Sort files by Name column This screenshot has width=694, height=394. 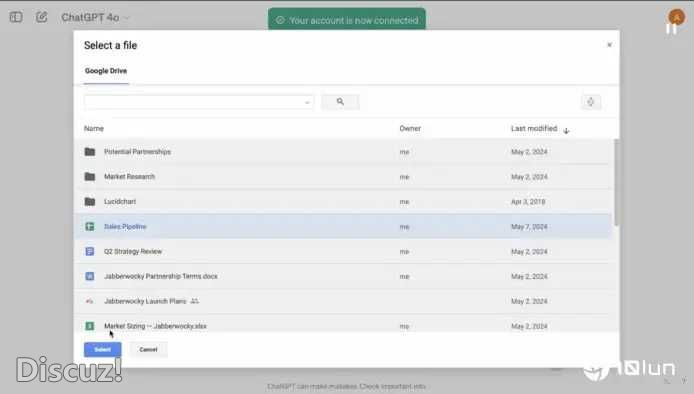click(94, 128)
